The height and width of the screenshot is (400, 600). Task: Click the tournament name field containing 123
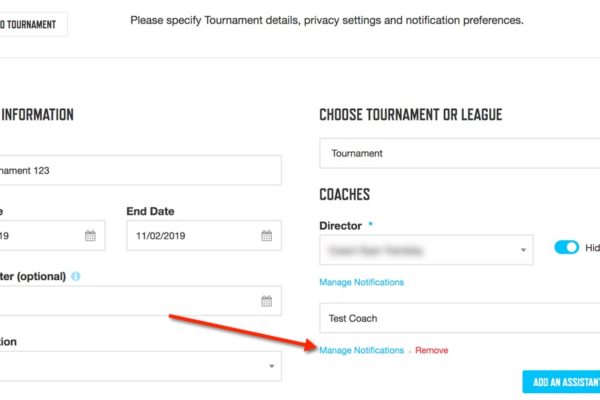(x=141, y=170)
